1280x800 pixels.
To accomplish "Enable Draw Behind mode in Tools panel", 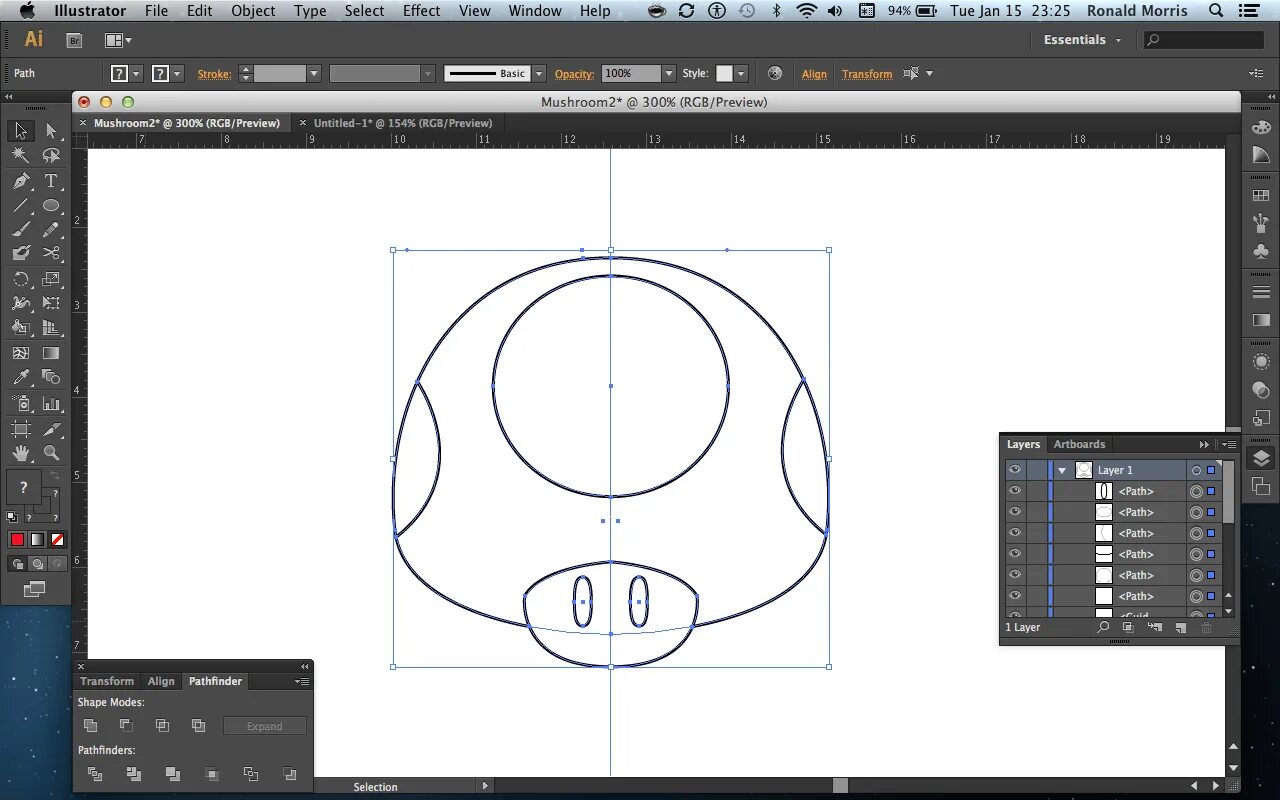I will 37,564.
